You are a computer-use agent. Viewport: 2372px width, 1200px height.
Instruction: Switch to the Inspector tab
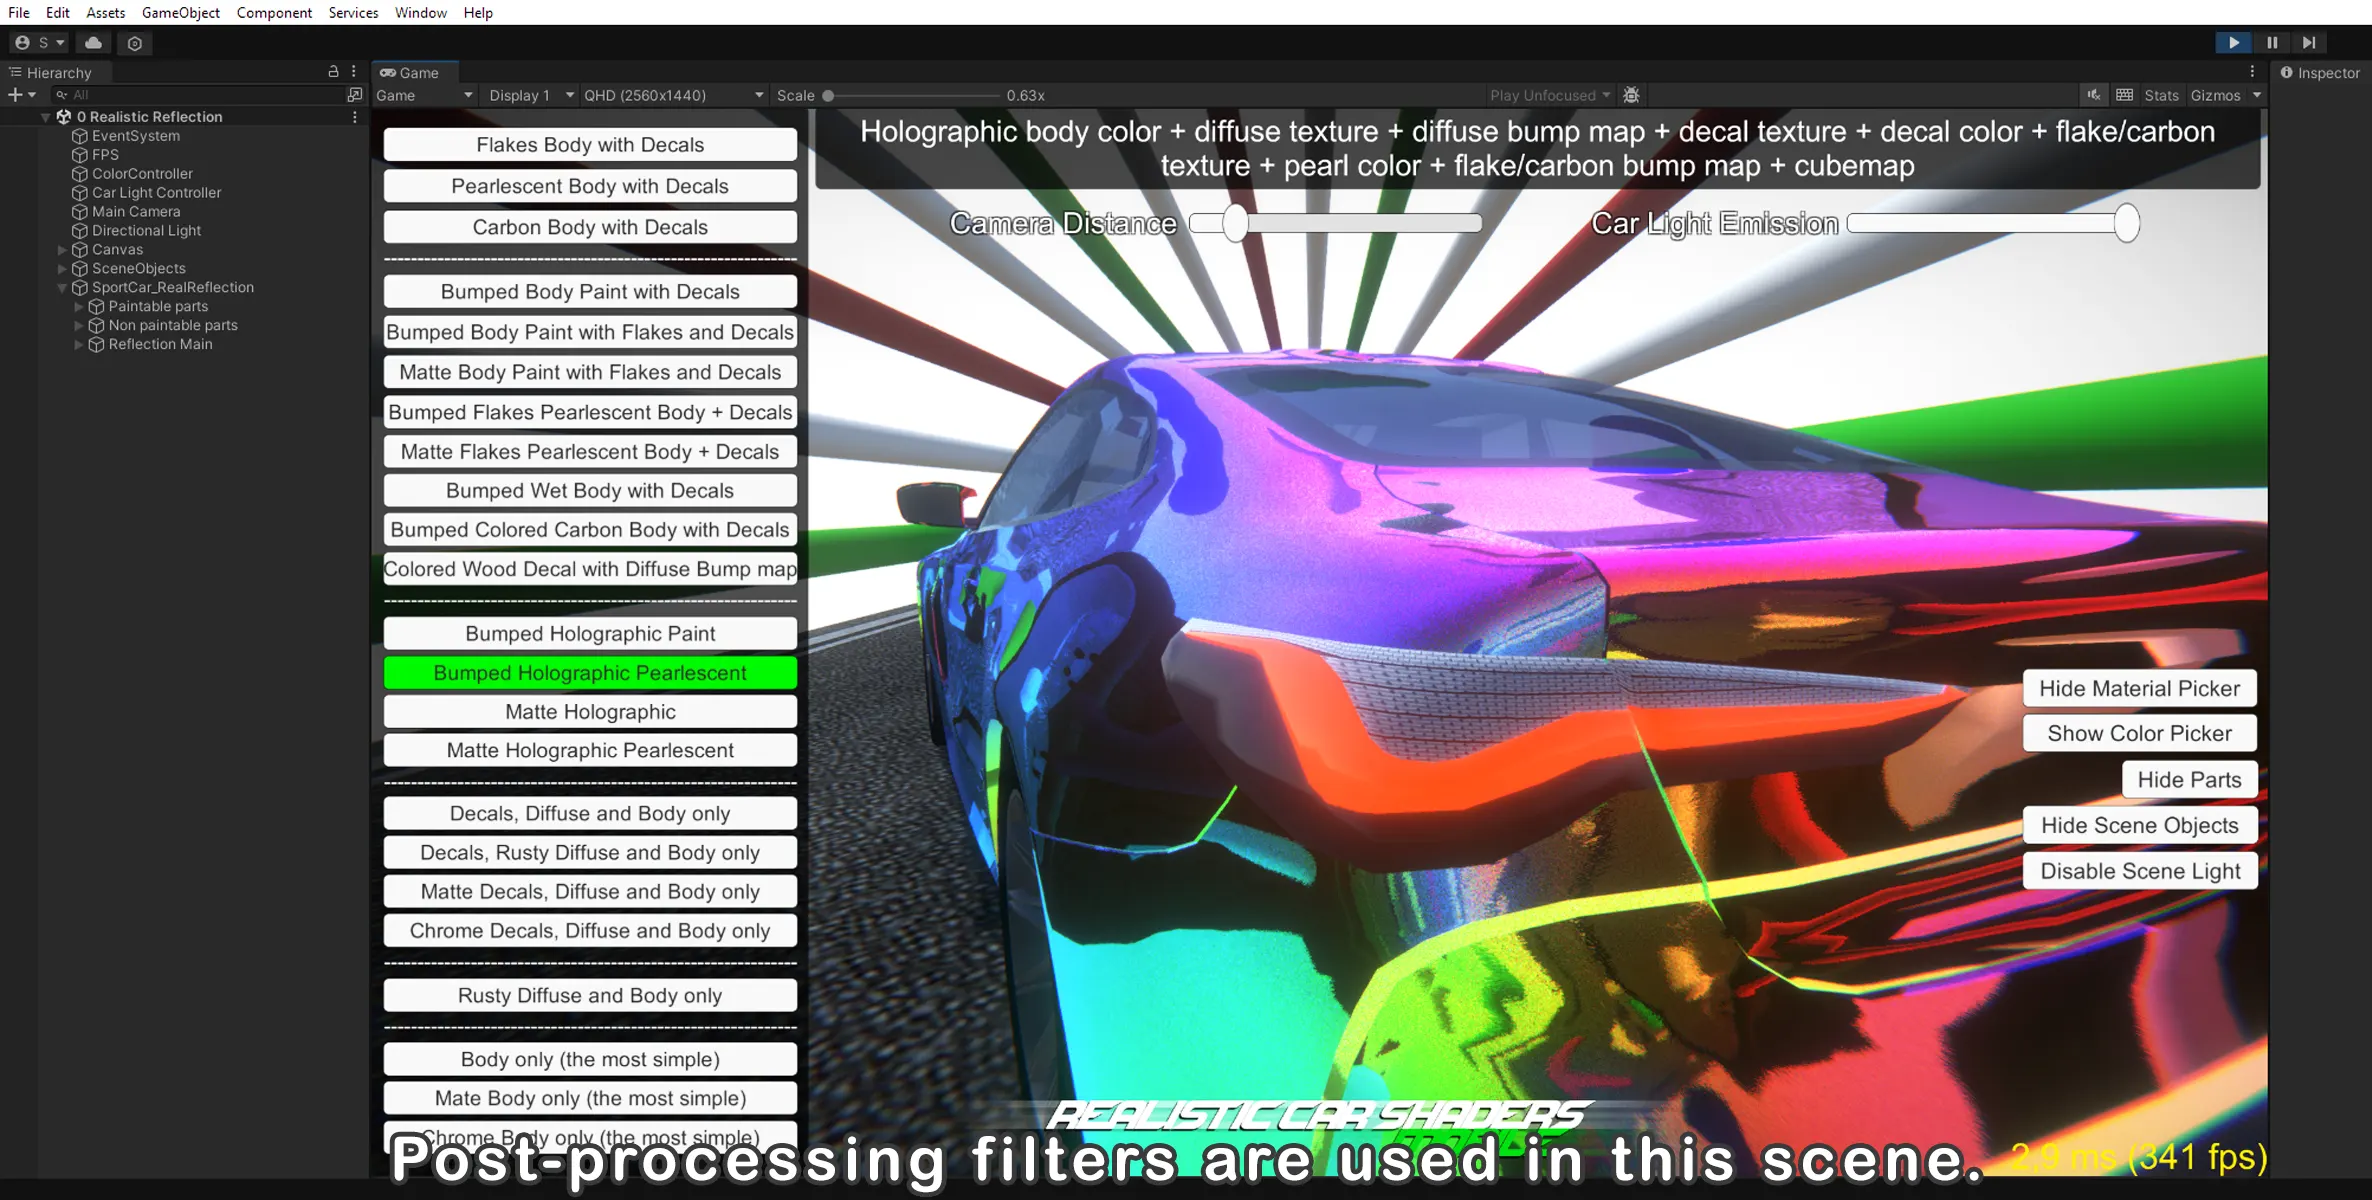point(2320,73)
